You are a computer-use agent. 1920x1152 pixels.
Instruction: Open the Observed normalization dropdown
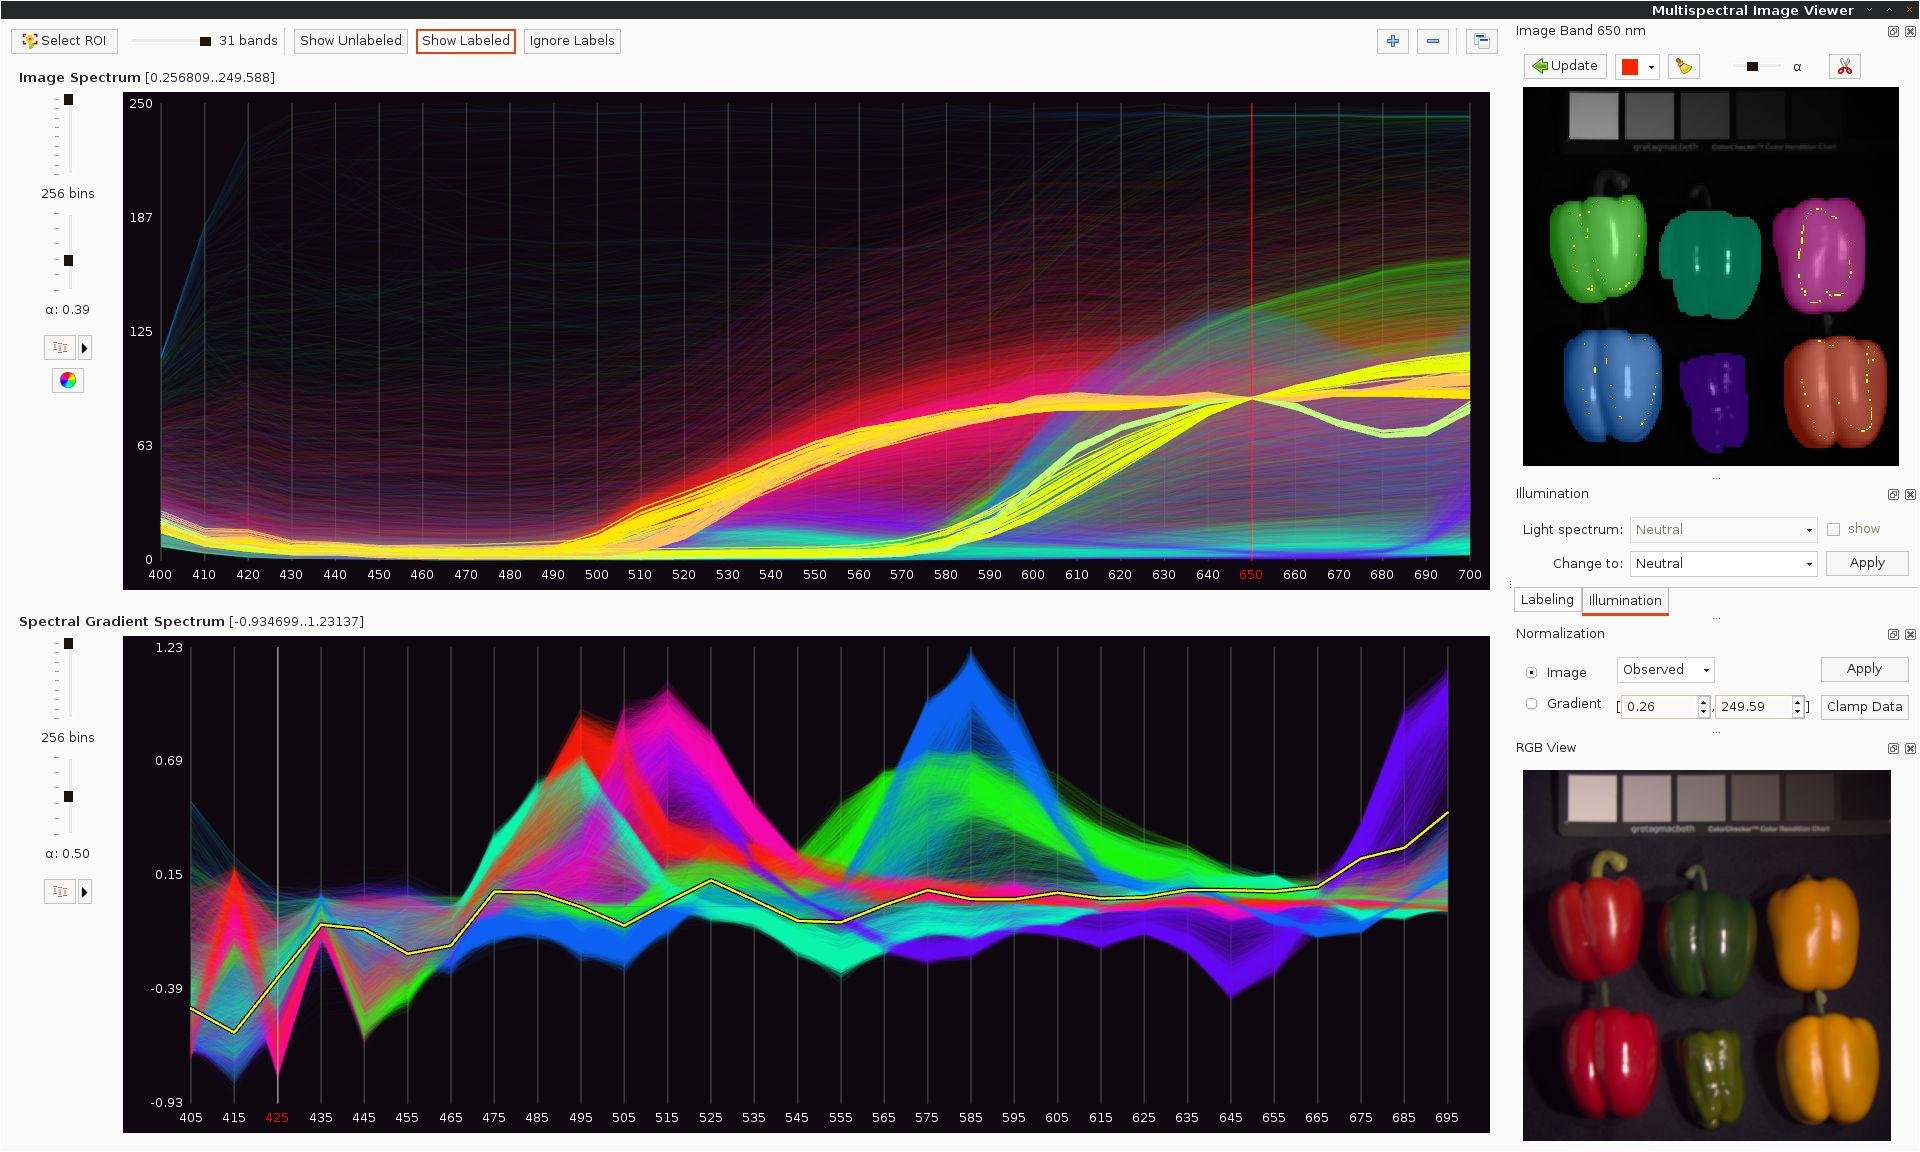[1665, 670]
